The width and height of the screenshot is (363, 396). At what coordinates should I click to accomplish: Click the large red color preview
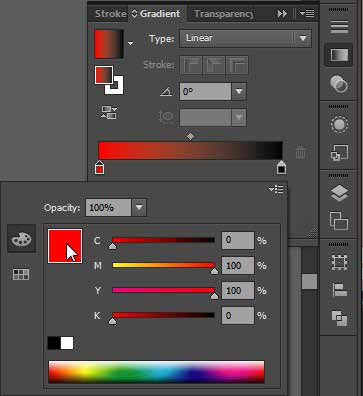coord(65,246)
